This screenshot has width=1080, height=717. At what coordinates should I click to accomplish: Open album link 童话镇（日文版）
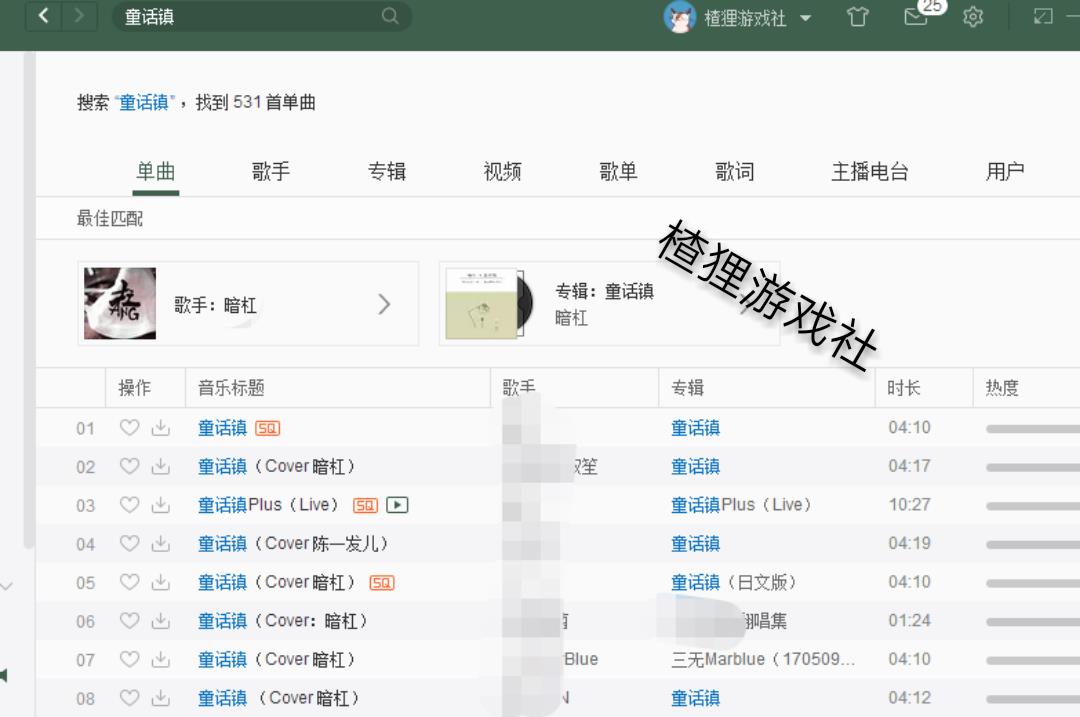pos(733,582)
